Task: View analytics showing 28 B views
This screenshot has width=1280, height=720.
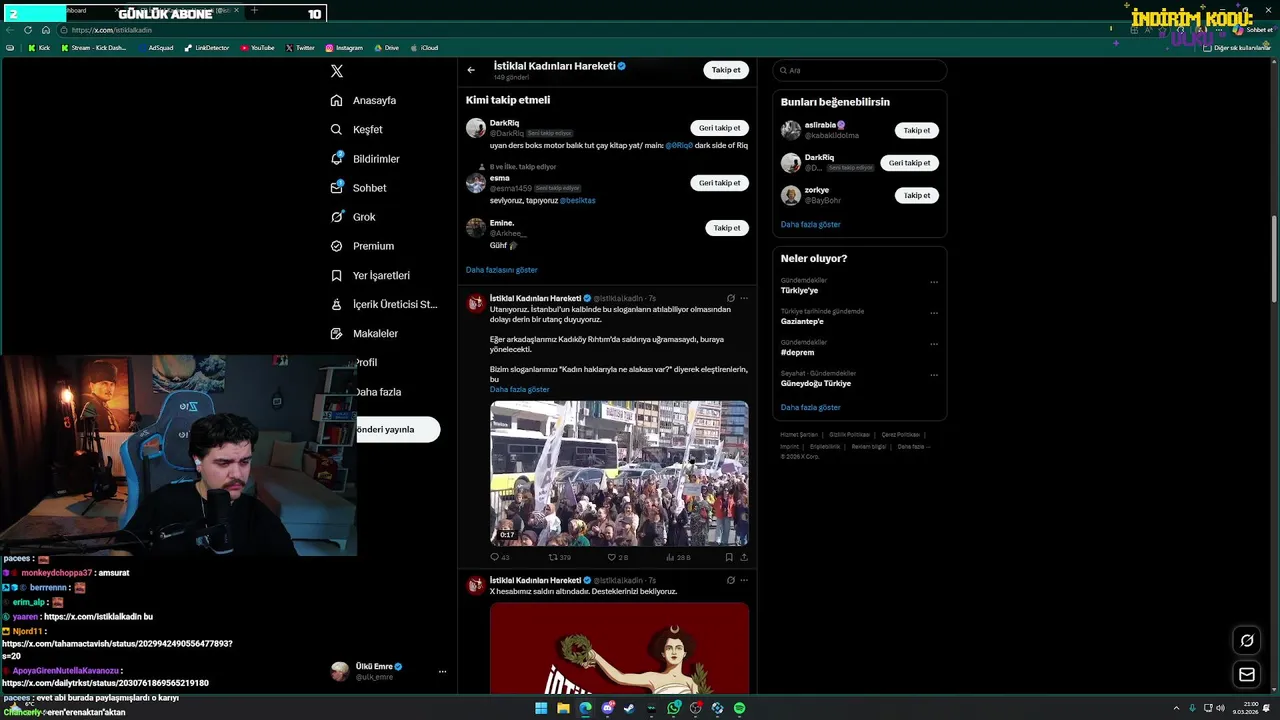Action: click(x=678, y=557)
